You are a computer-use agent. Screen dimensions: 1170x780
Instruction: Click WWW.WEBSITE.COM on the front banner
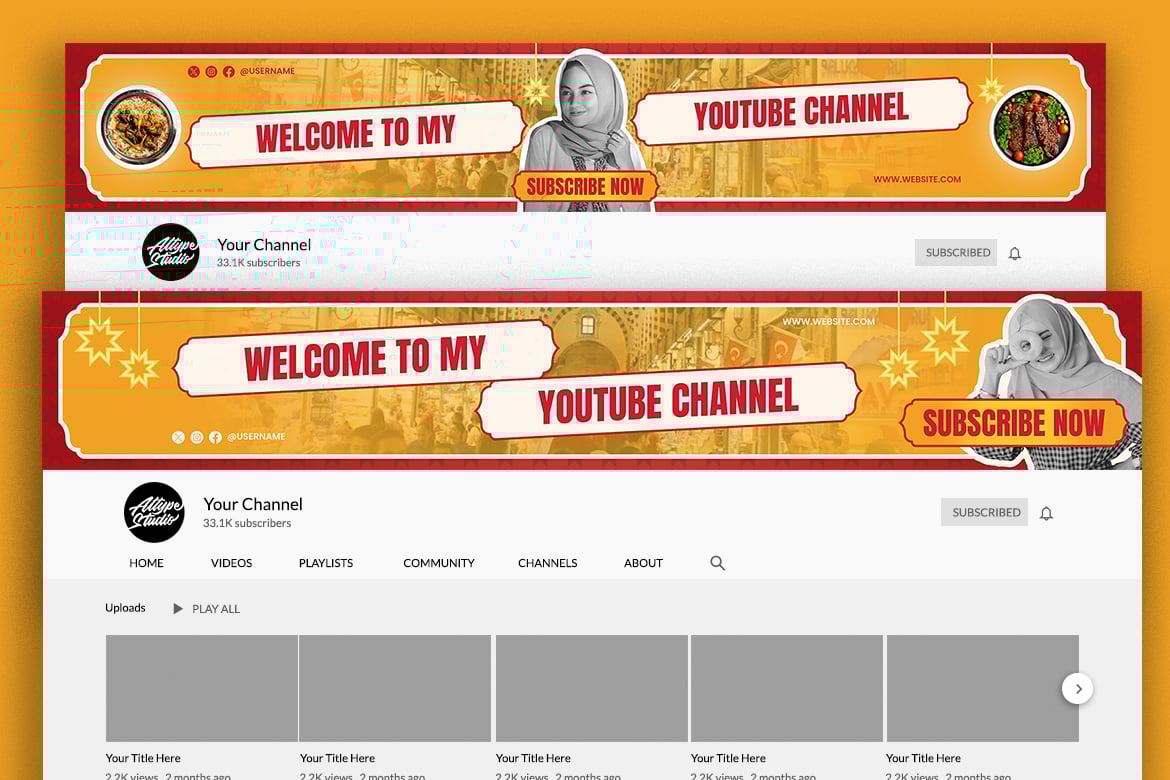(x=828, y=322)
